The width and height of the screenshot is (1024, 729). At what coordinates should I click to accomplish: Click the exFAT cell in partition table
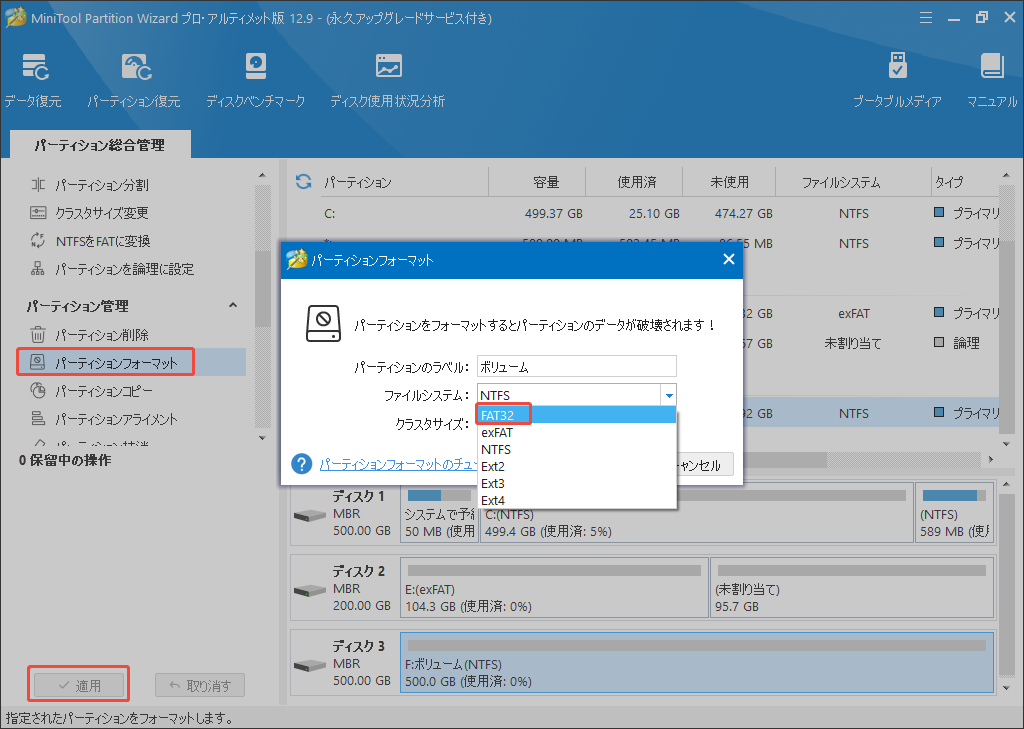coord(854,314)
